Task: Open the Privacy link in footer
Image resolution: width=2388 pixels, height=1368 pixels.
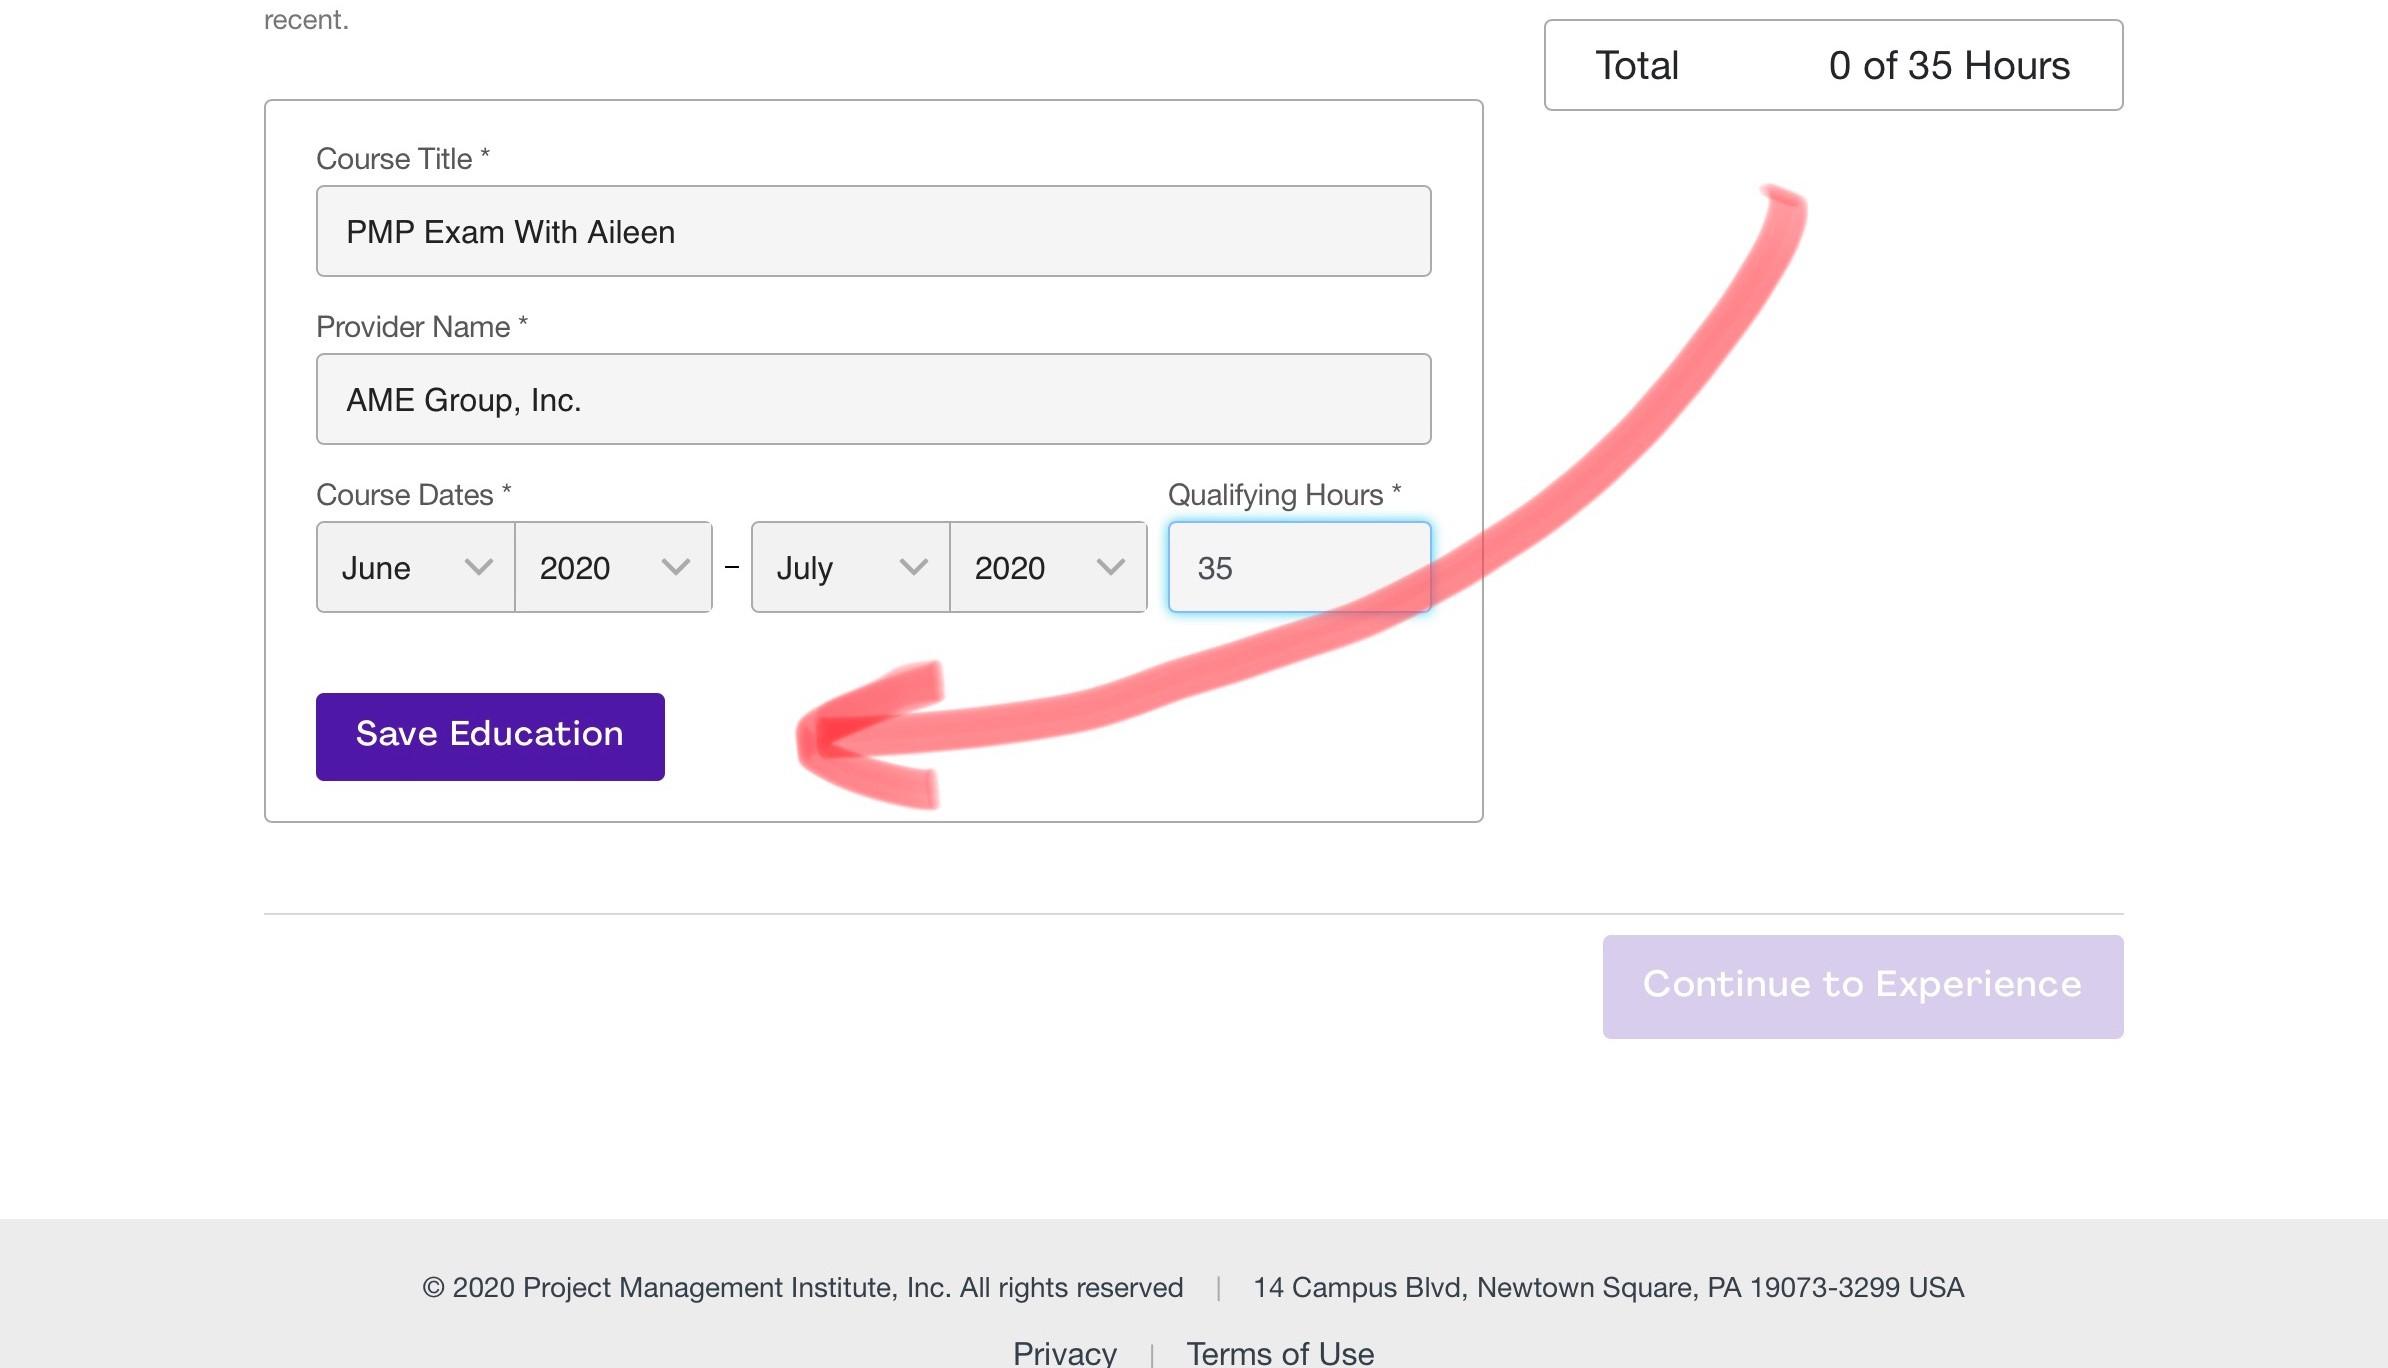Action: point(1064,1352)
